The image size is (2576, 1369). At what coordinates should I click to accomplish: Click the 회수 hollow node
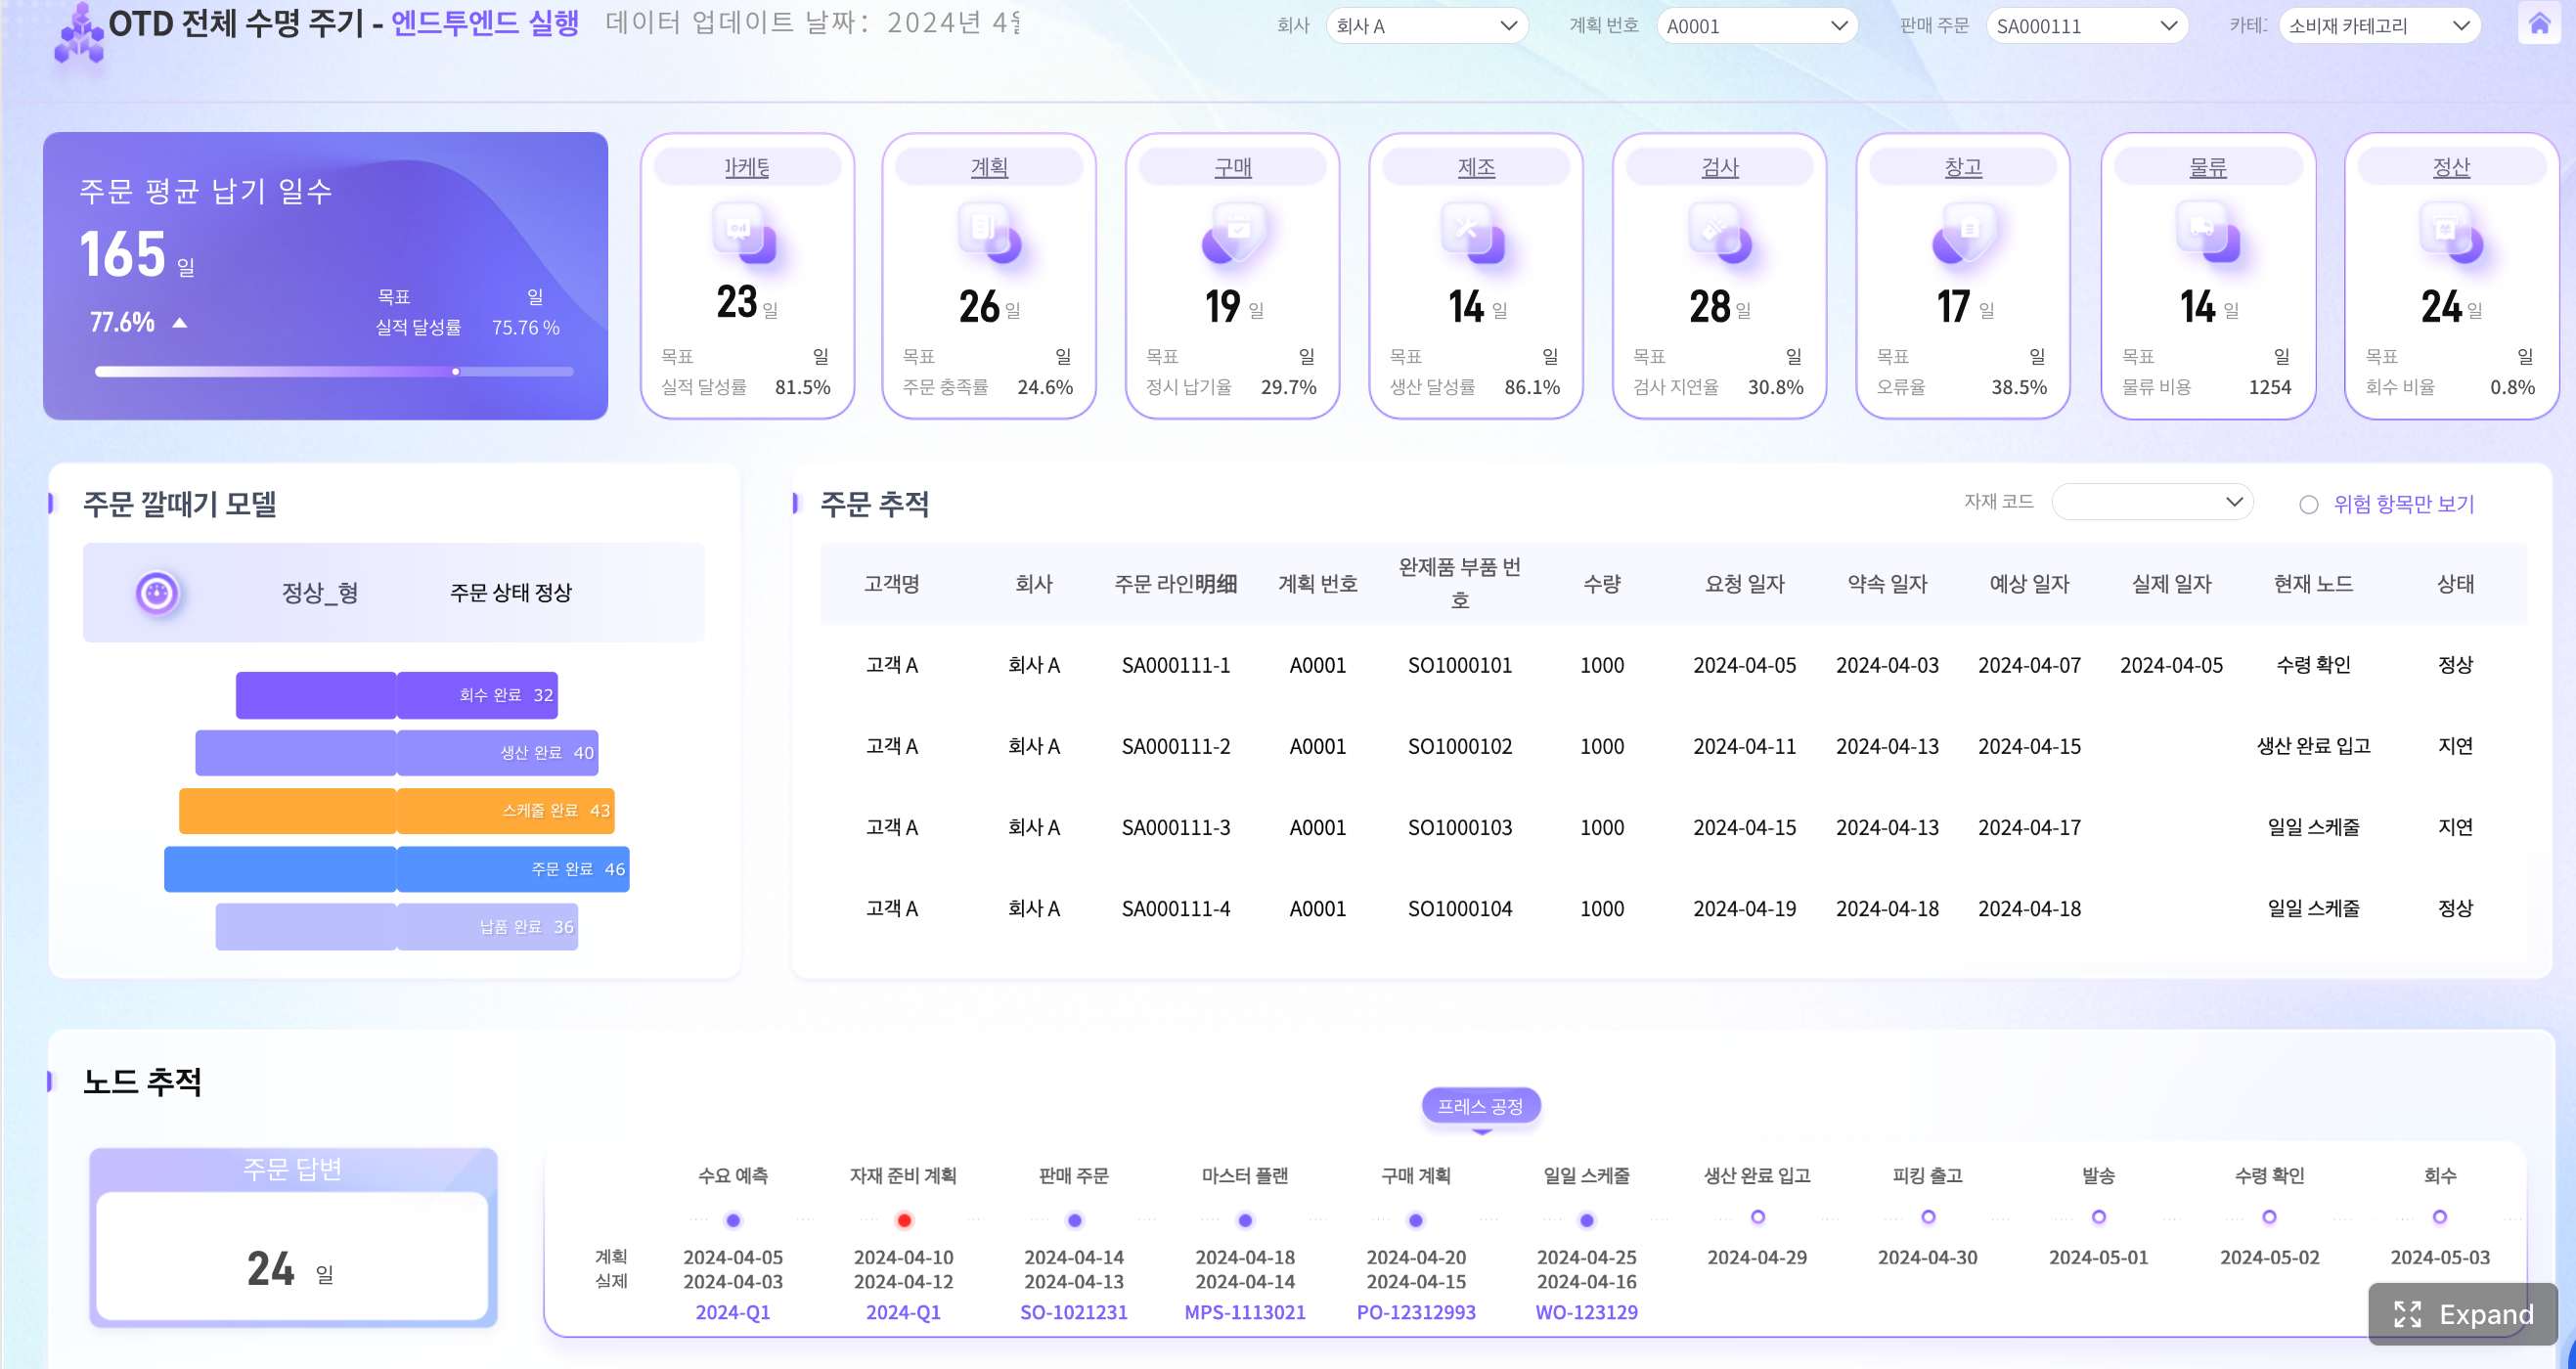(2440, 1217)
